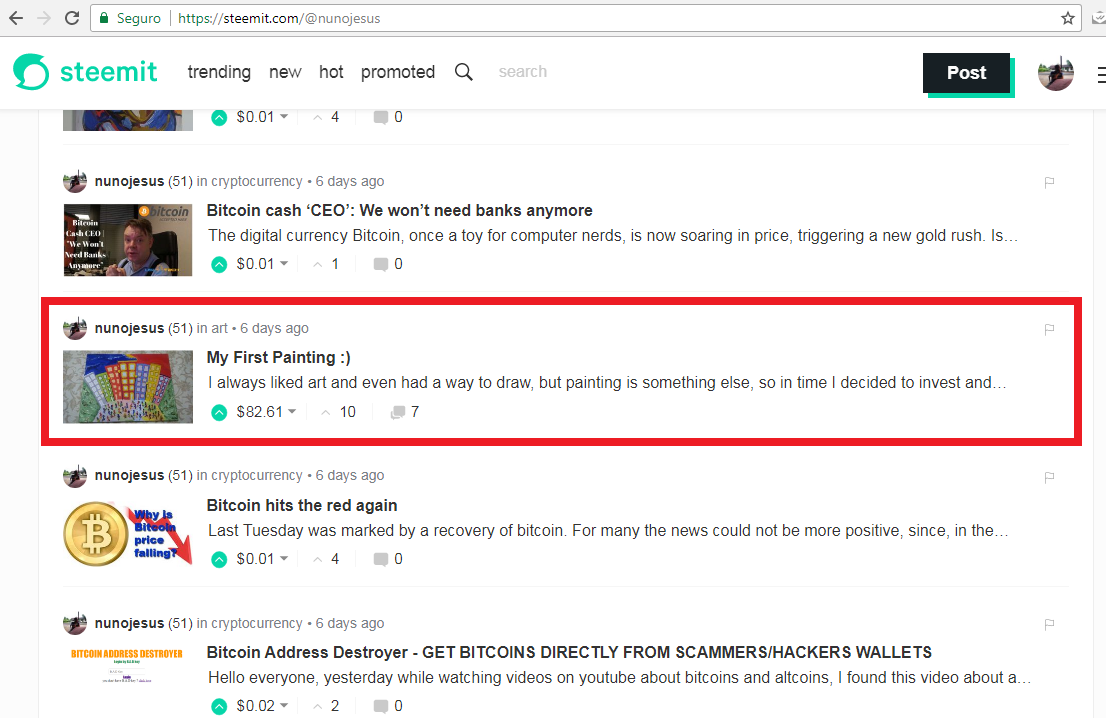Expand $82.61 payout dropdown
This screenshot has height=718, width=1106.
[x=267, y=412]
